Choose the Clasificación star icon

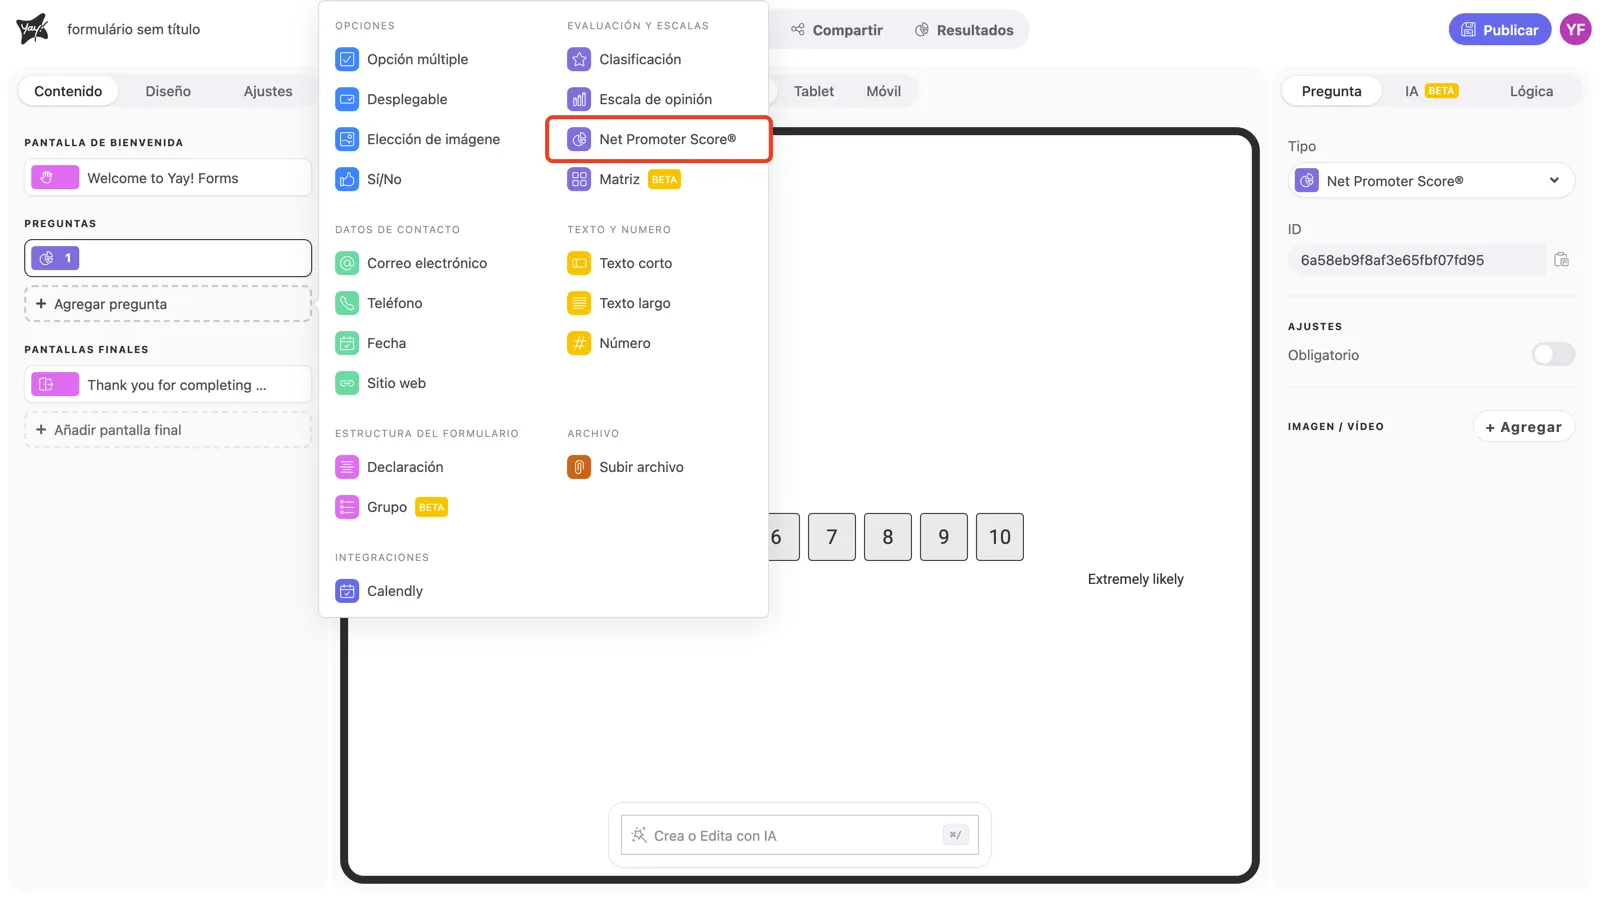pos(579,59)
